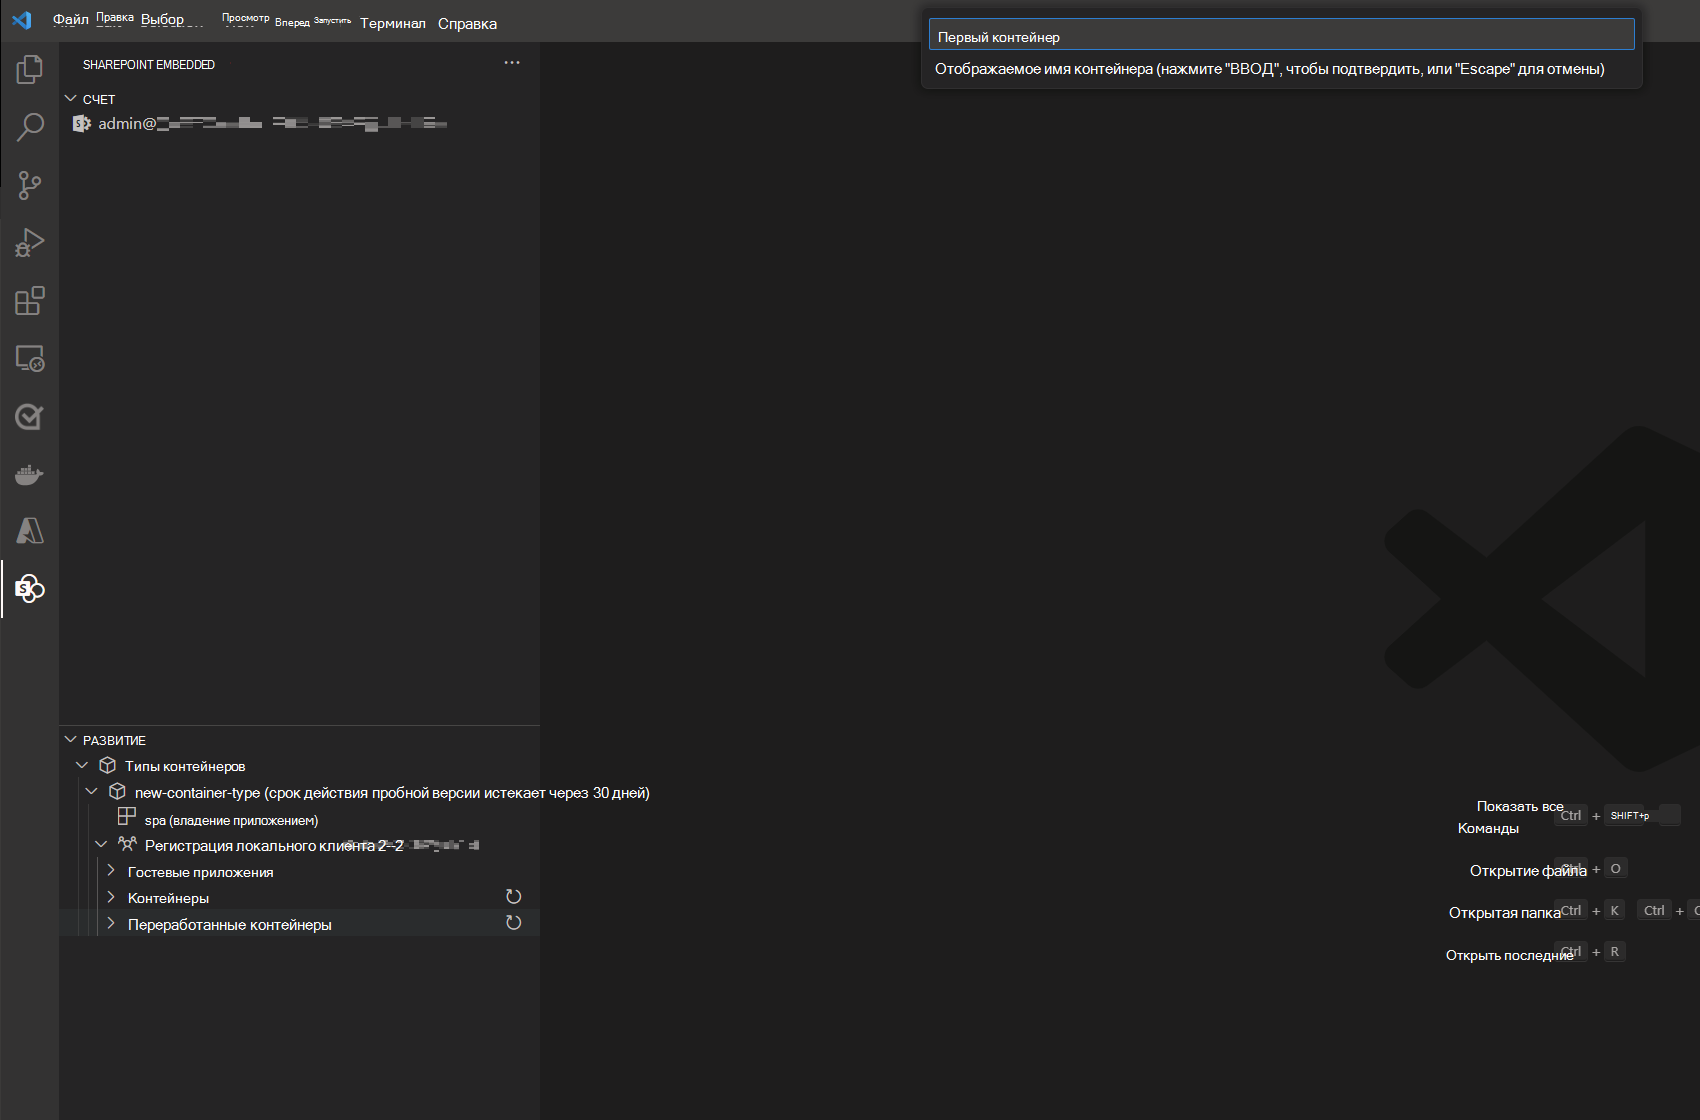The width and height of the screenshot is (1700, 1120).
Task: Click the container display name input field
Action: [1281, 36]
